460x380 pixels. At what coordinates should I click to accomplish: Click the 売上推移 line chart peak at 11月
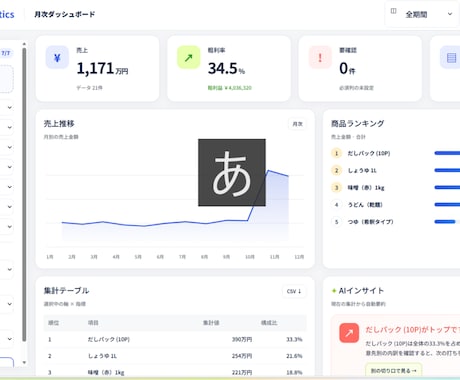[x=269, y=171]
